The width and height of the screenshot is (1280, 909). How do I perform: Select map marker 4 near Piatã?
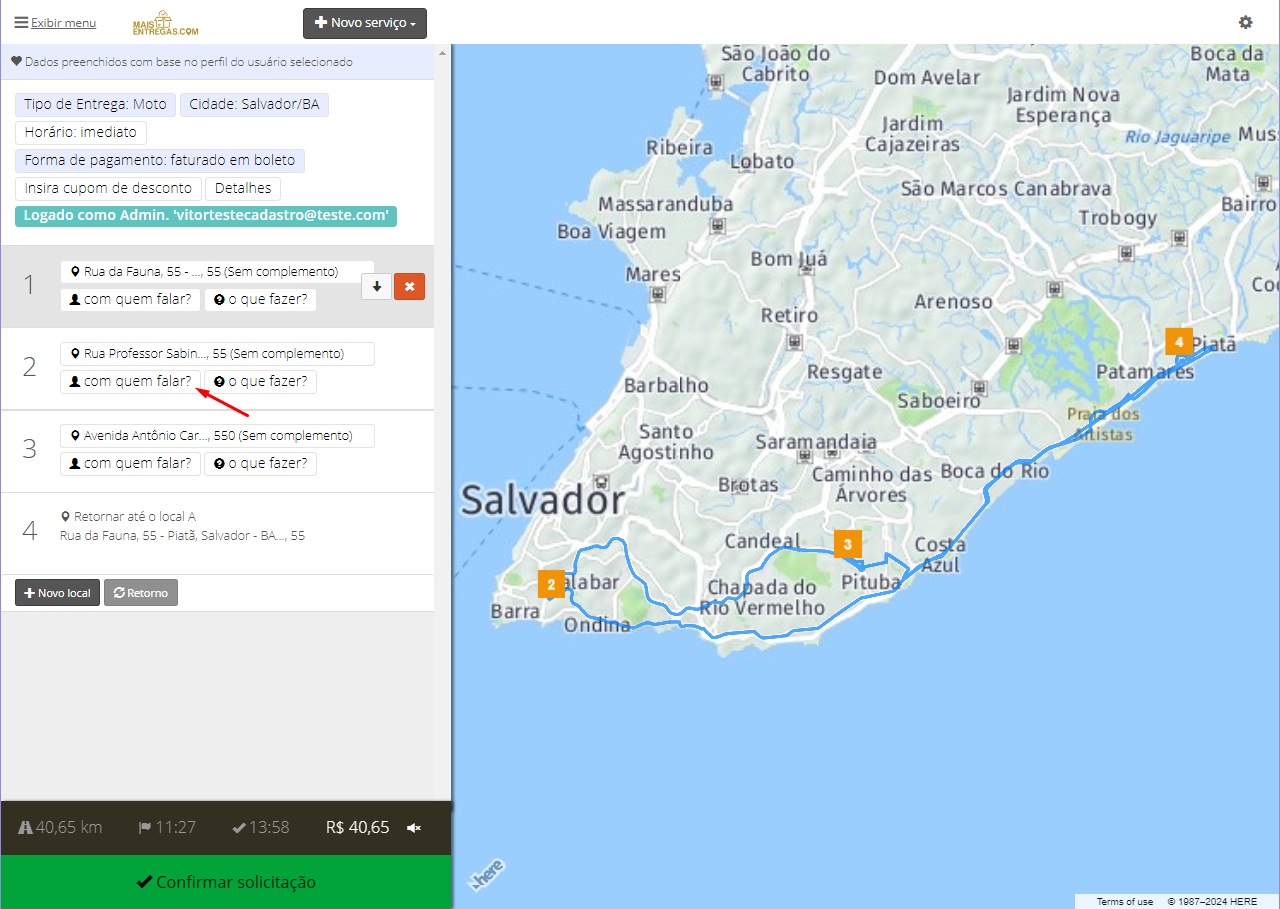[1179, 341]
